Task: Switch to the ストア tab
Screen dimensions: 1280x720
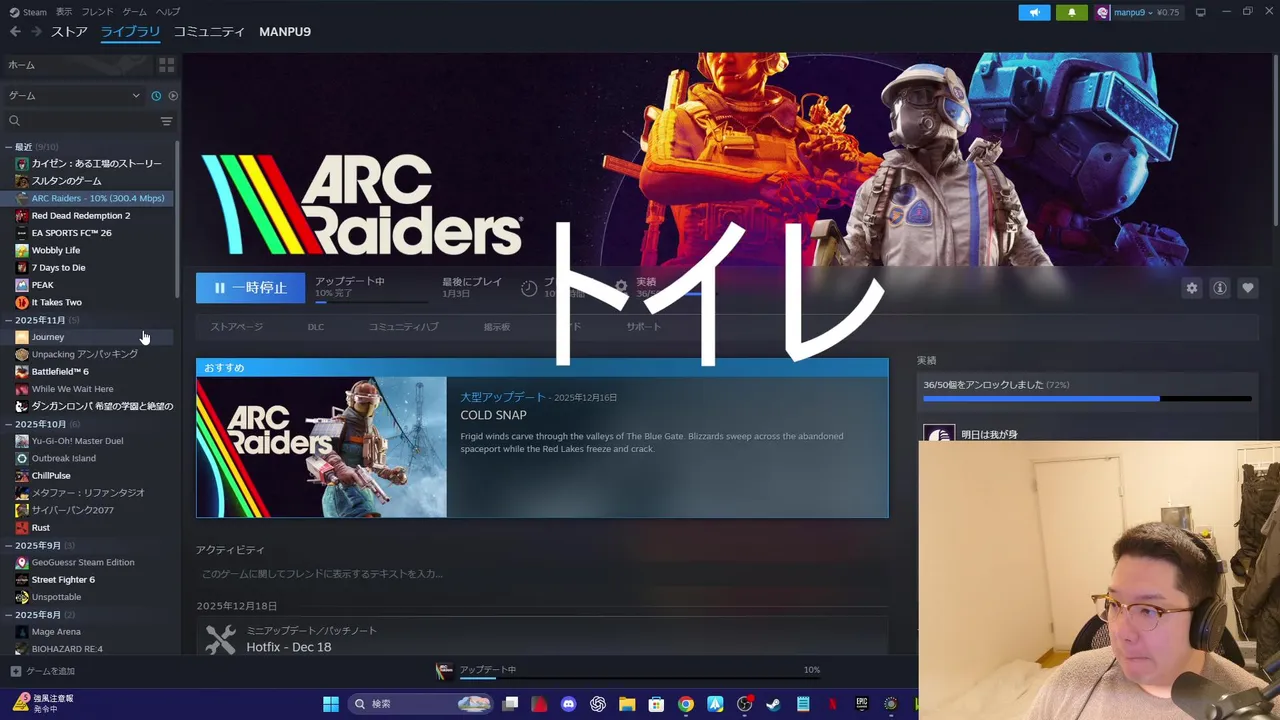Action: tap(69, 32)
